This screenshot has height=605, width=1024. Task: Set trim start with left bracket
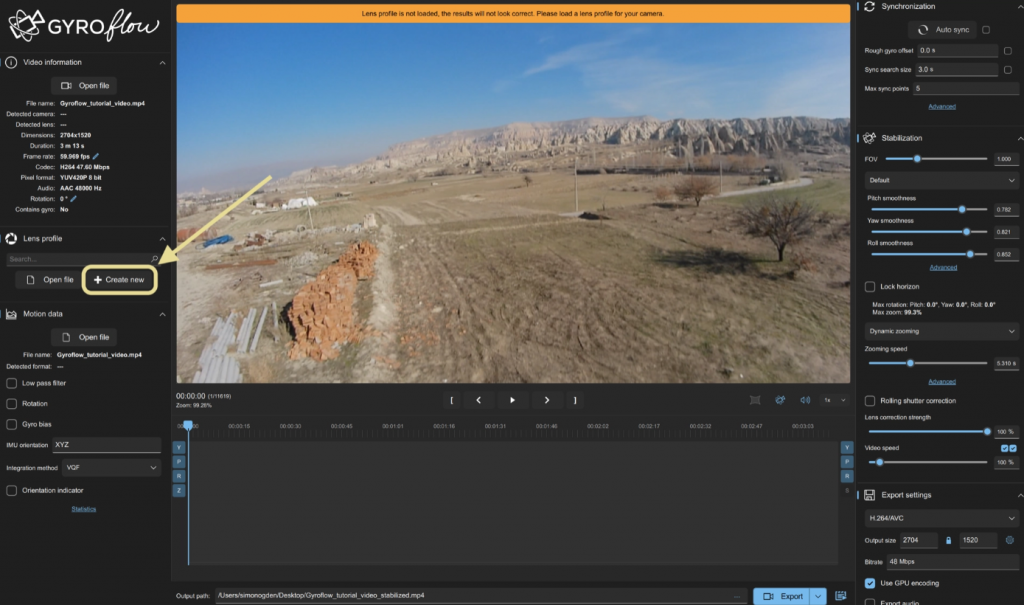tap(451, 401)
